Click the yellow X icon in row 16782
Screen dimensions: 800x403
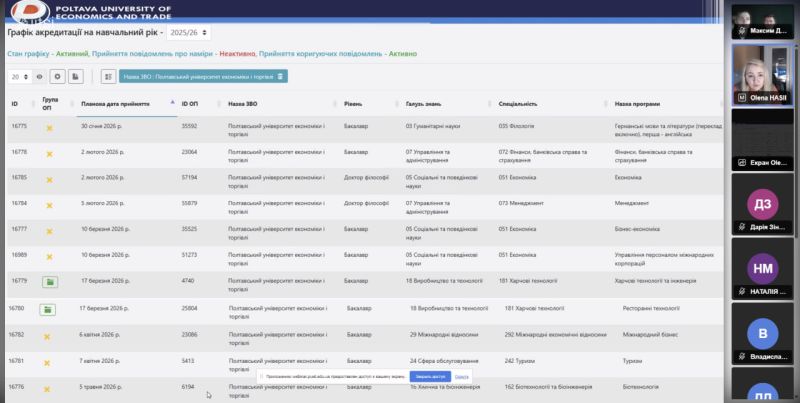click(47, 336)
